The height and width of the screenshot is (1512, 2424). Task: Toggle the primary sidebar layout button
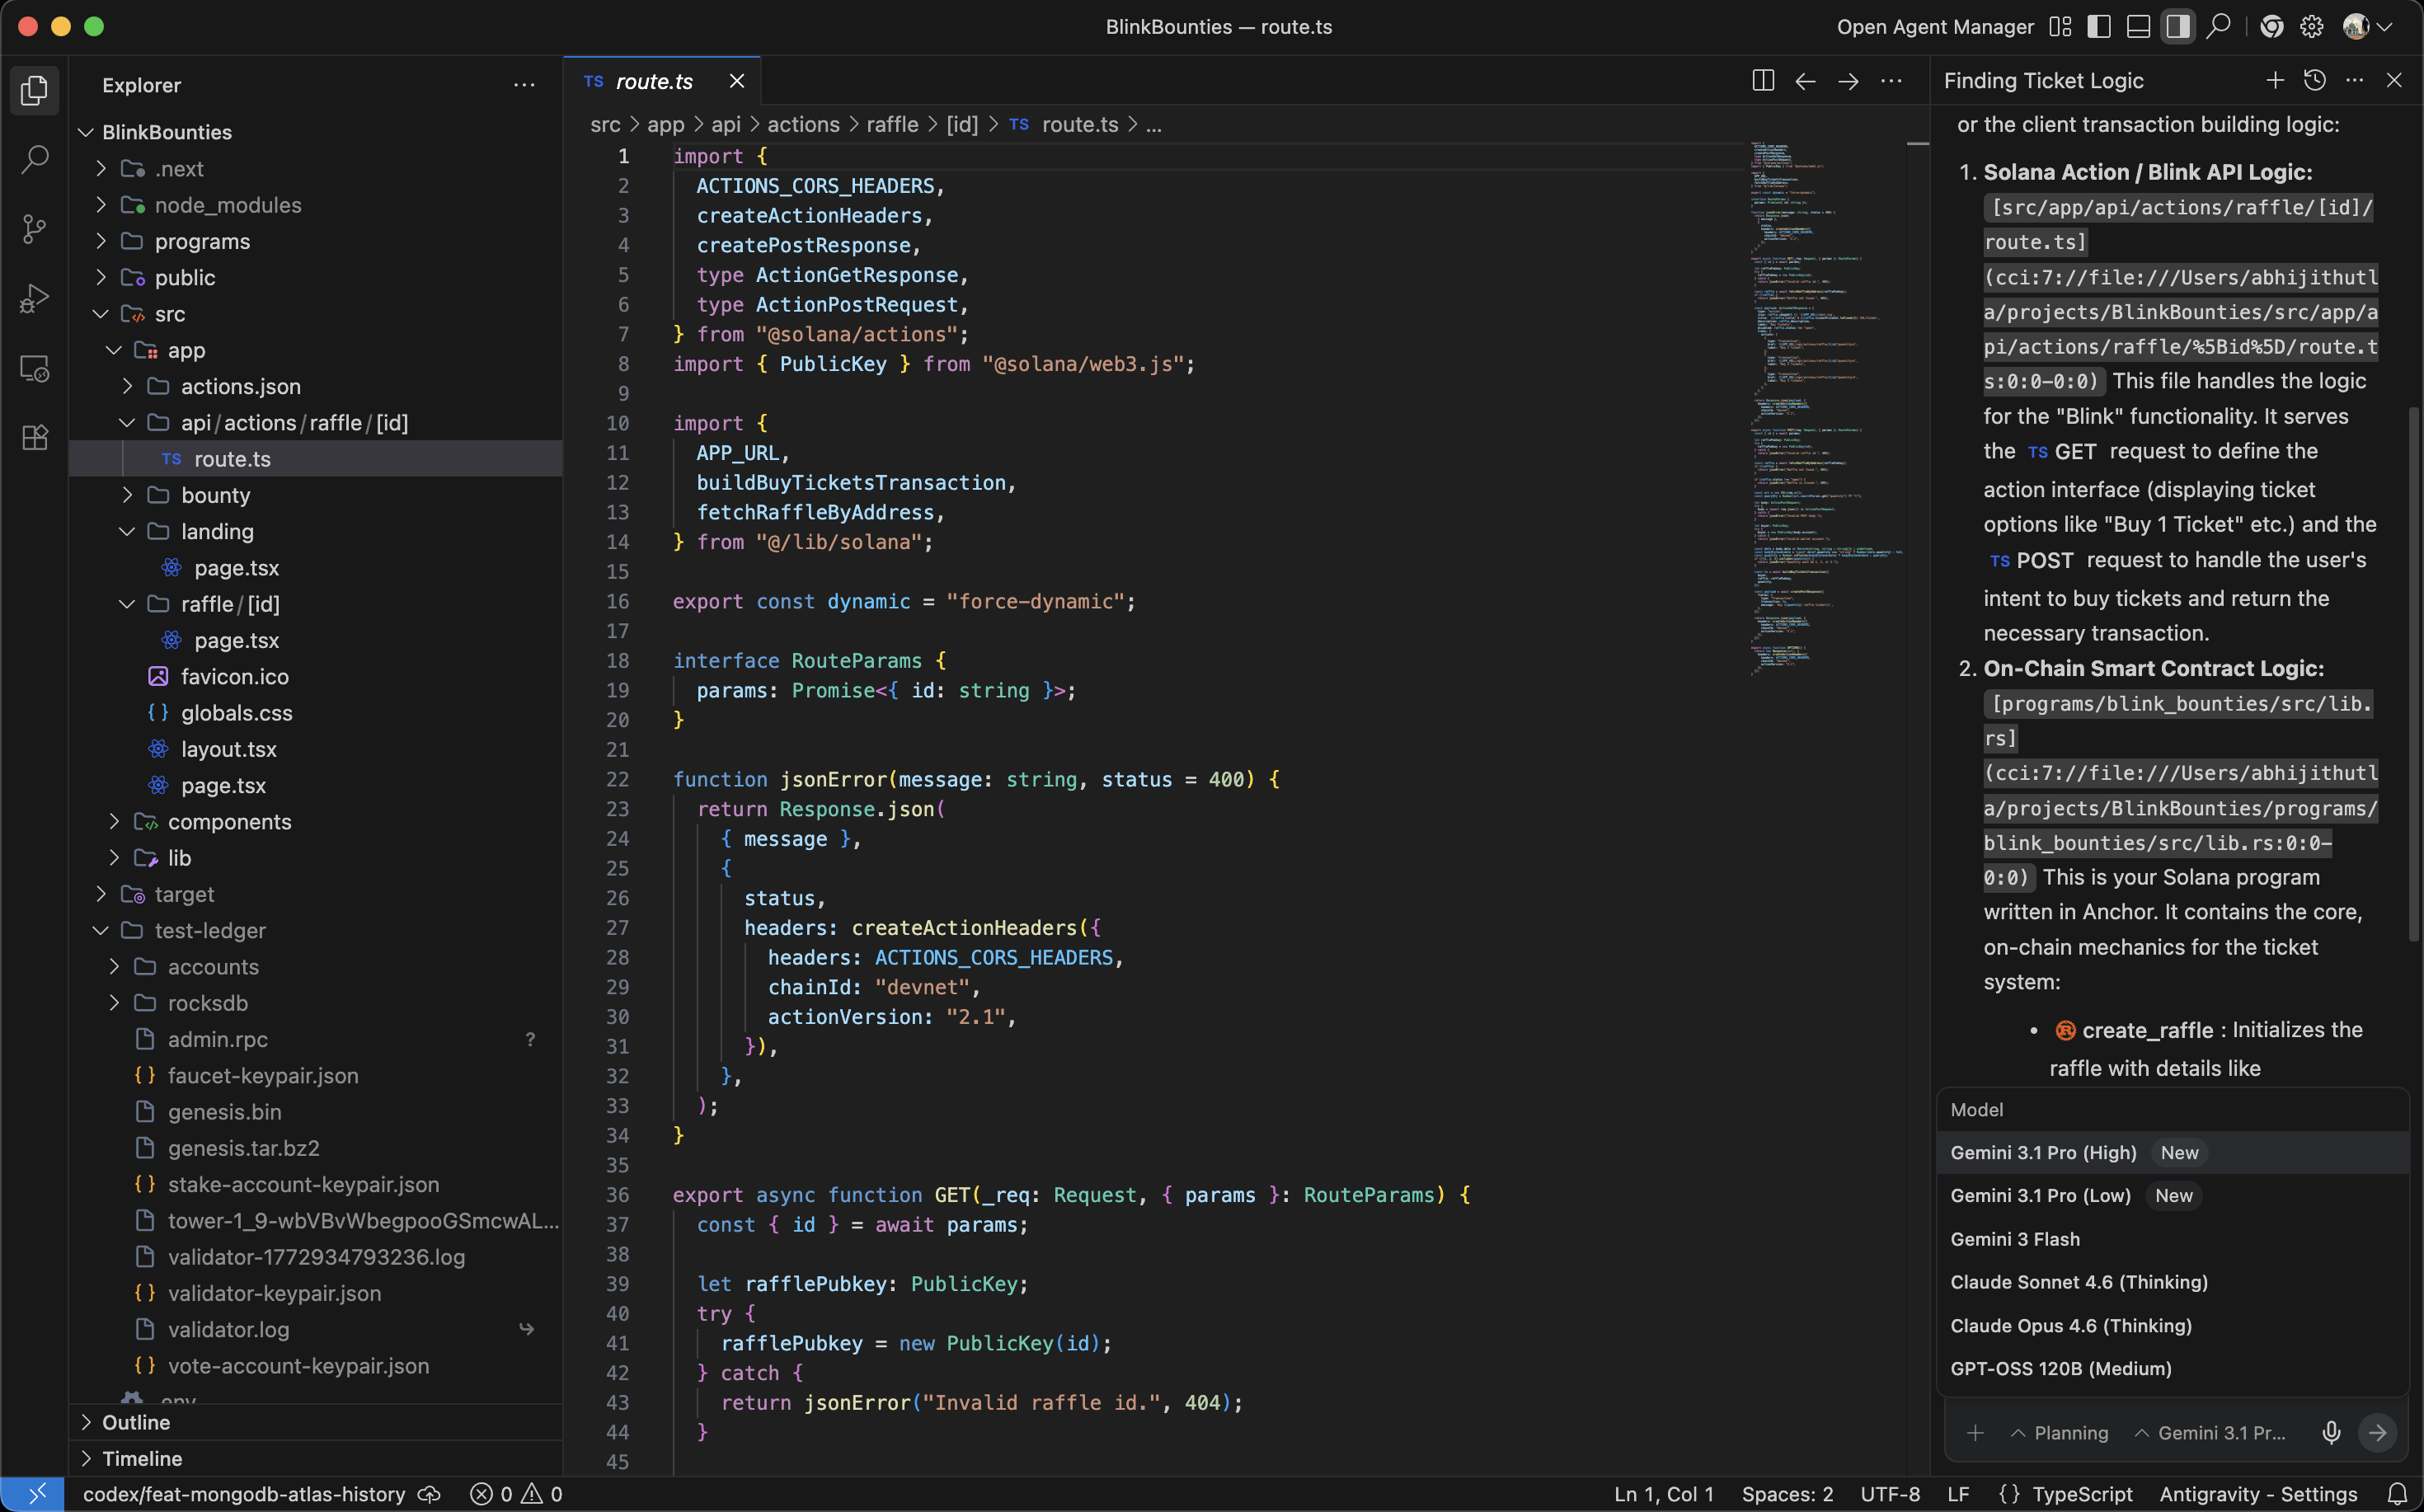coord(2099,27)
